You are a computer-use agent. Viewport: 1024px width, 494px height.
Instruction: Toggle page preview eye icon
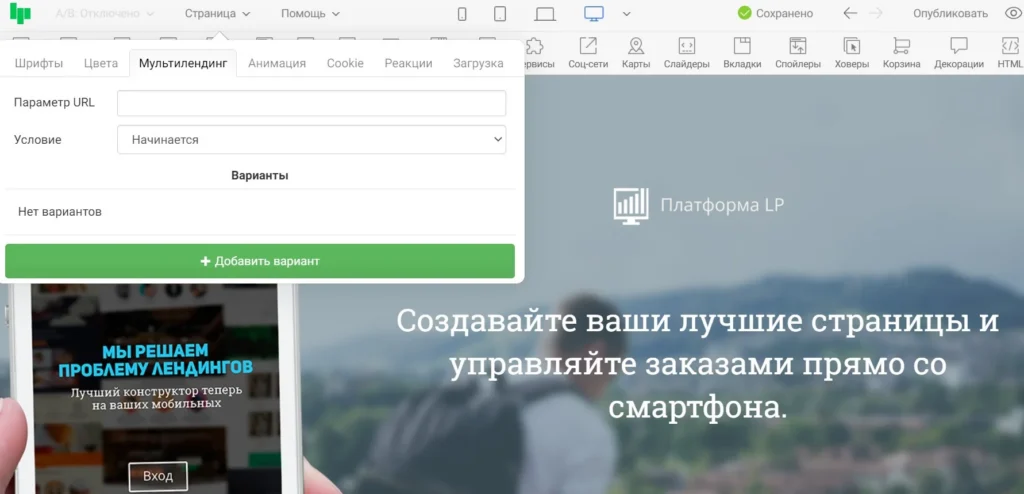1013,13
